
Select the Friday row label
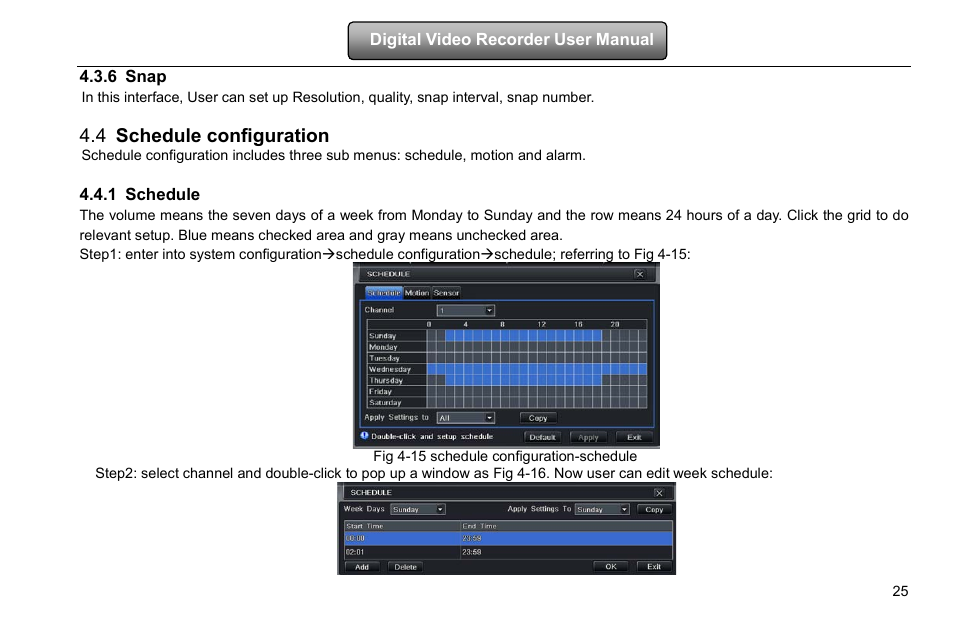396,391
